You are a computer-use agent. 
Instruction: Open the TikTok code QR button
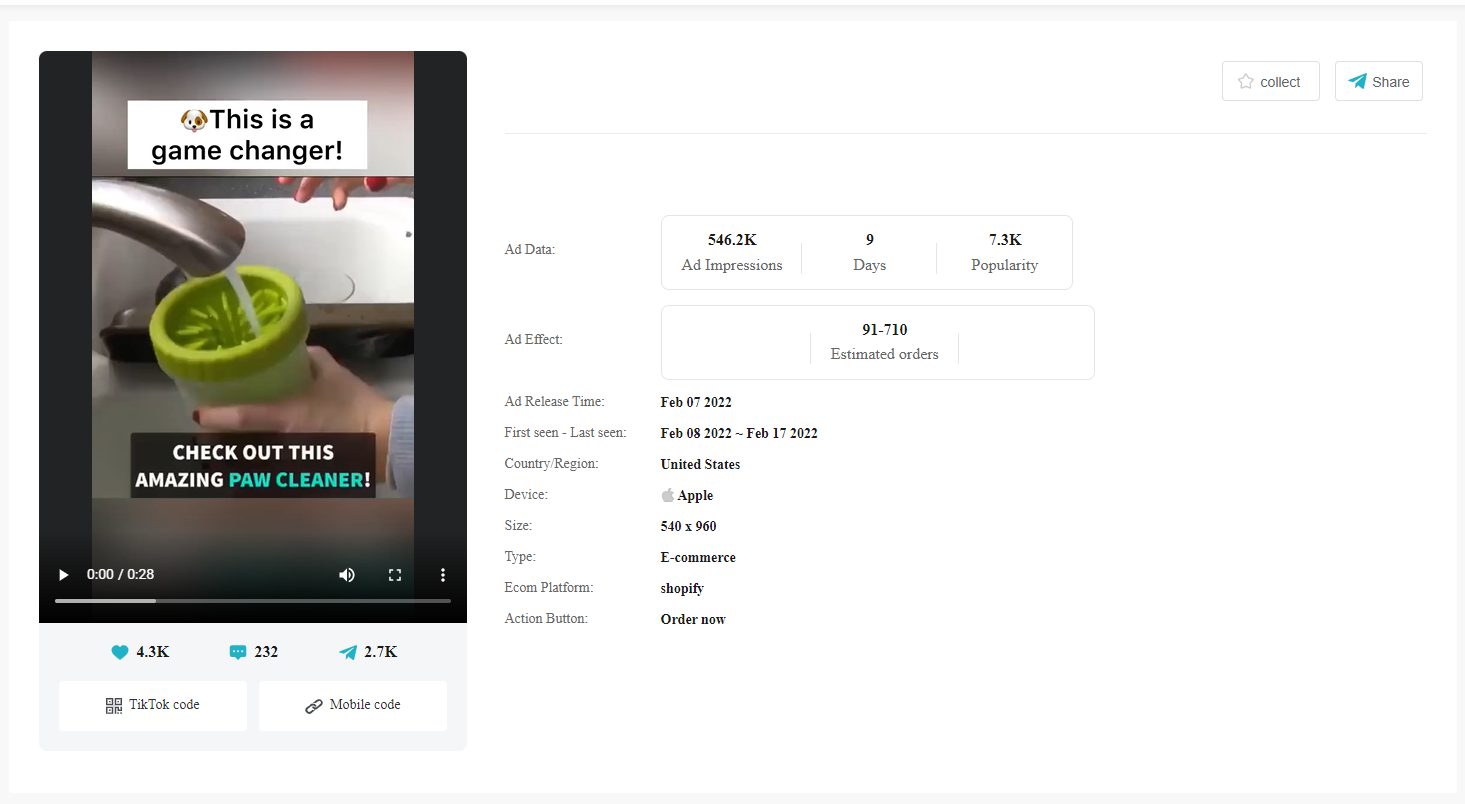tap(153, 706)
